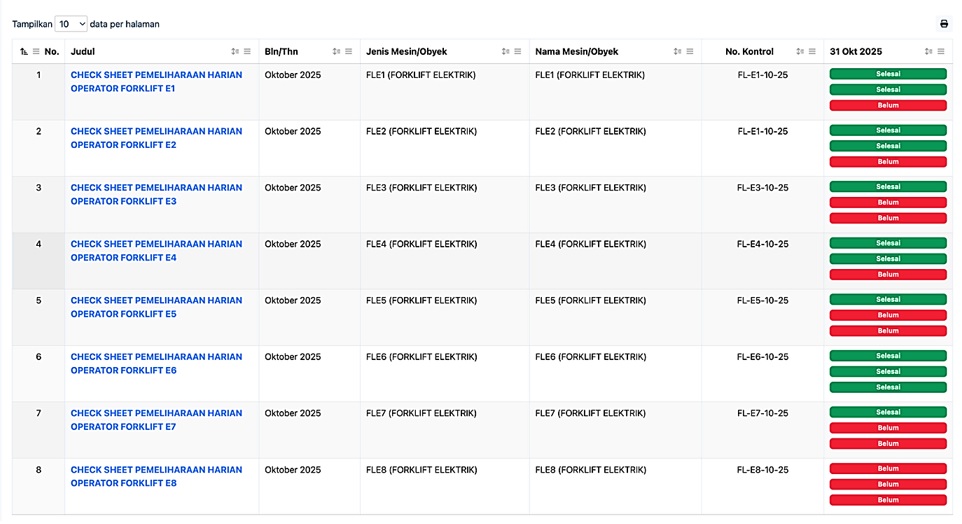Open Check Sheet Operator Forklift E4 link

pos(156,251)
